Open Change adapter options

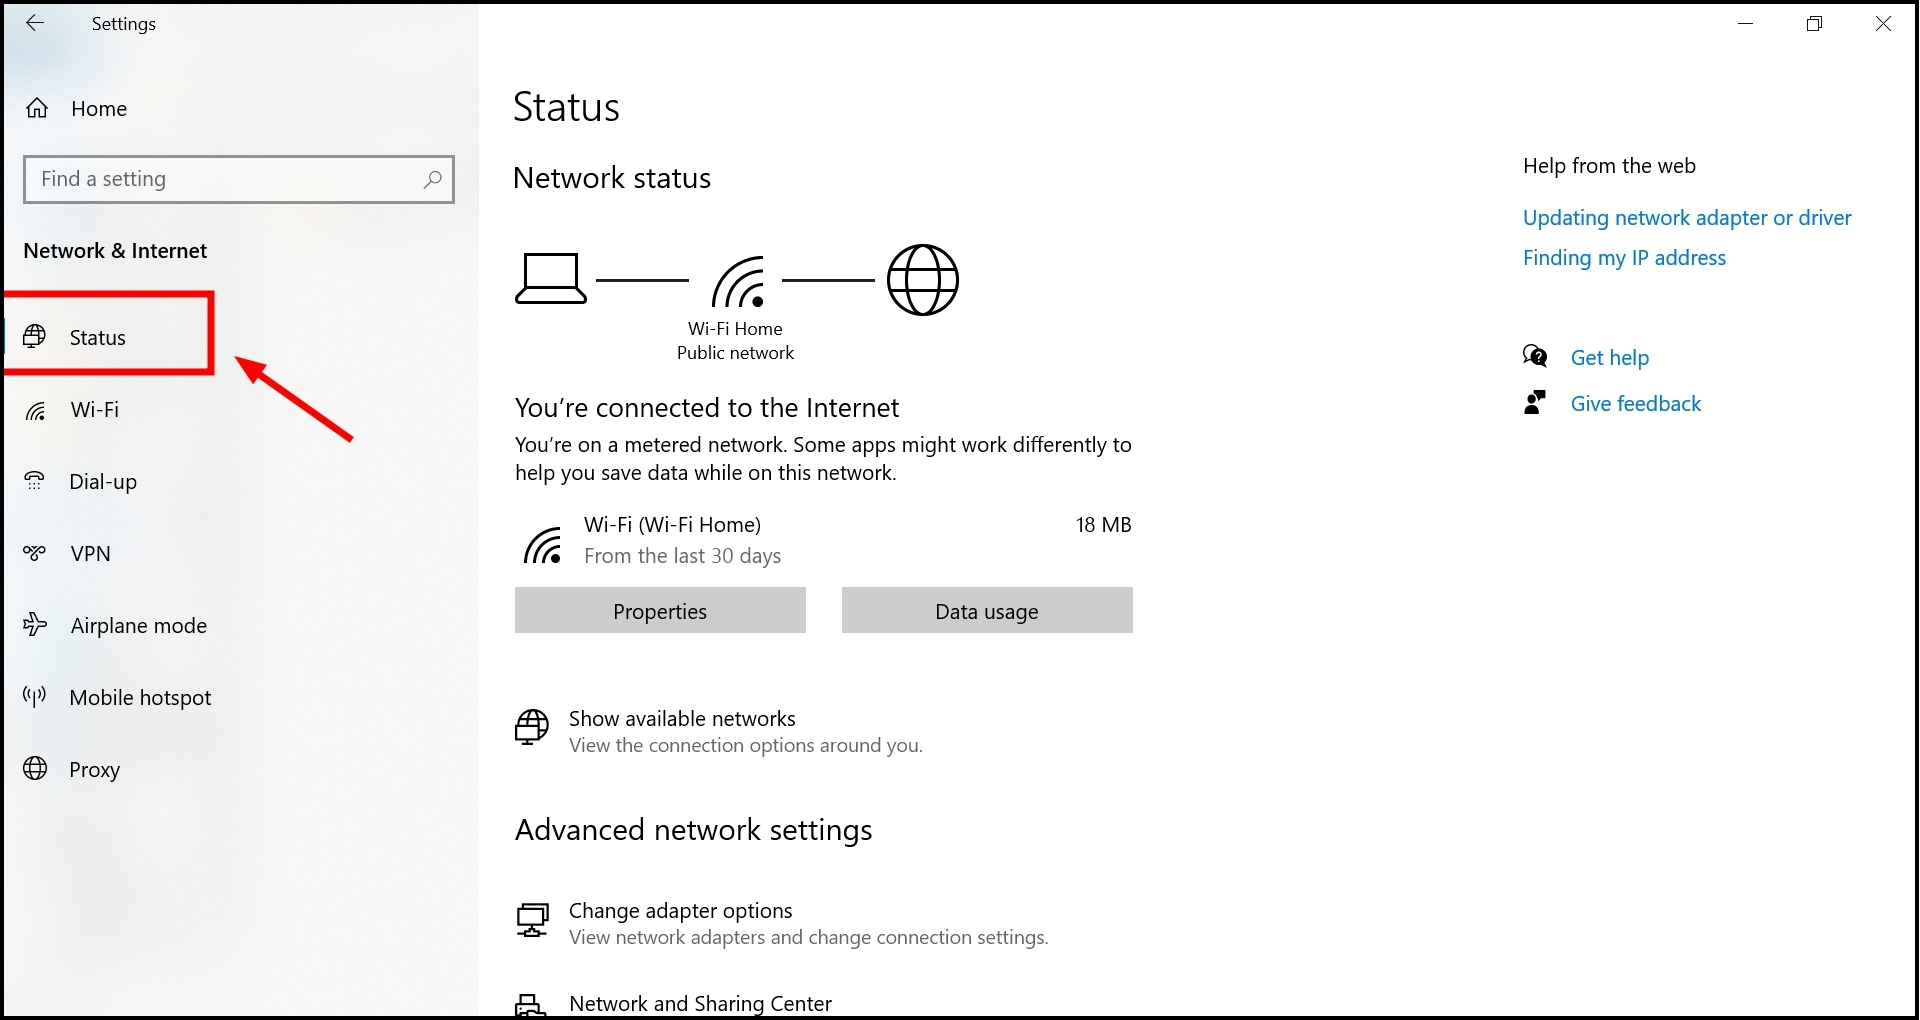pos(680,911)
